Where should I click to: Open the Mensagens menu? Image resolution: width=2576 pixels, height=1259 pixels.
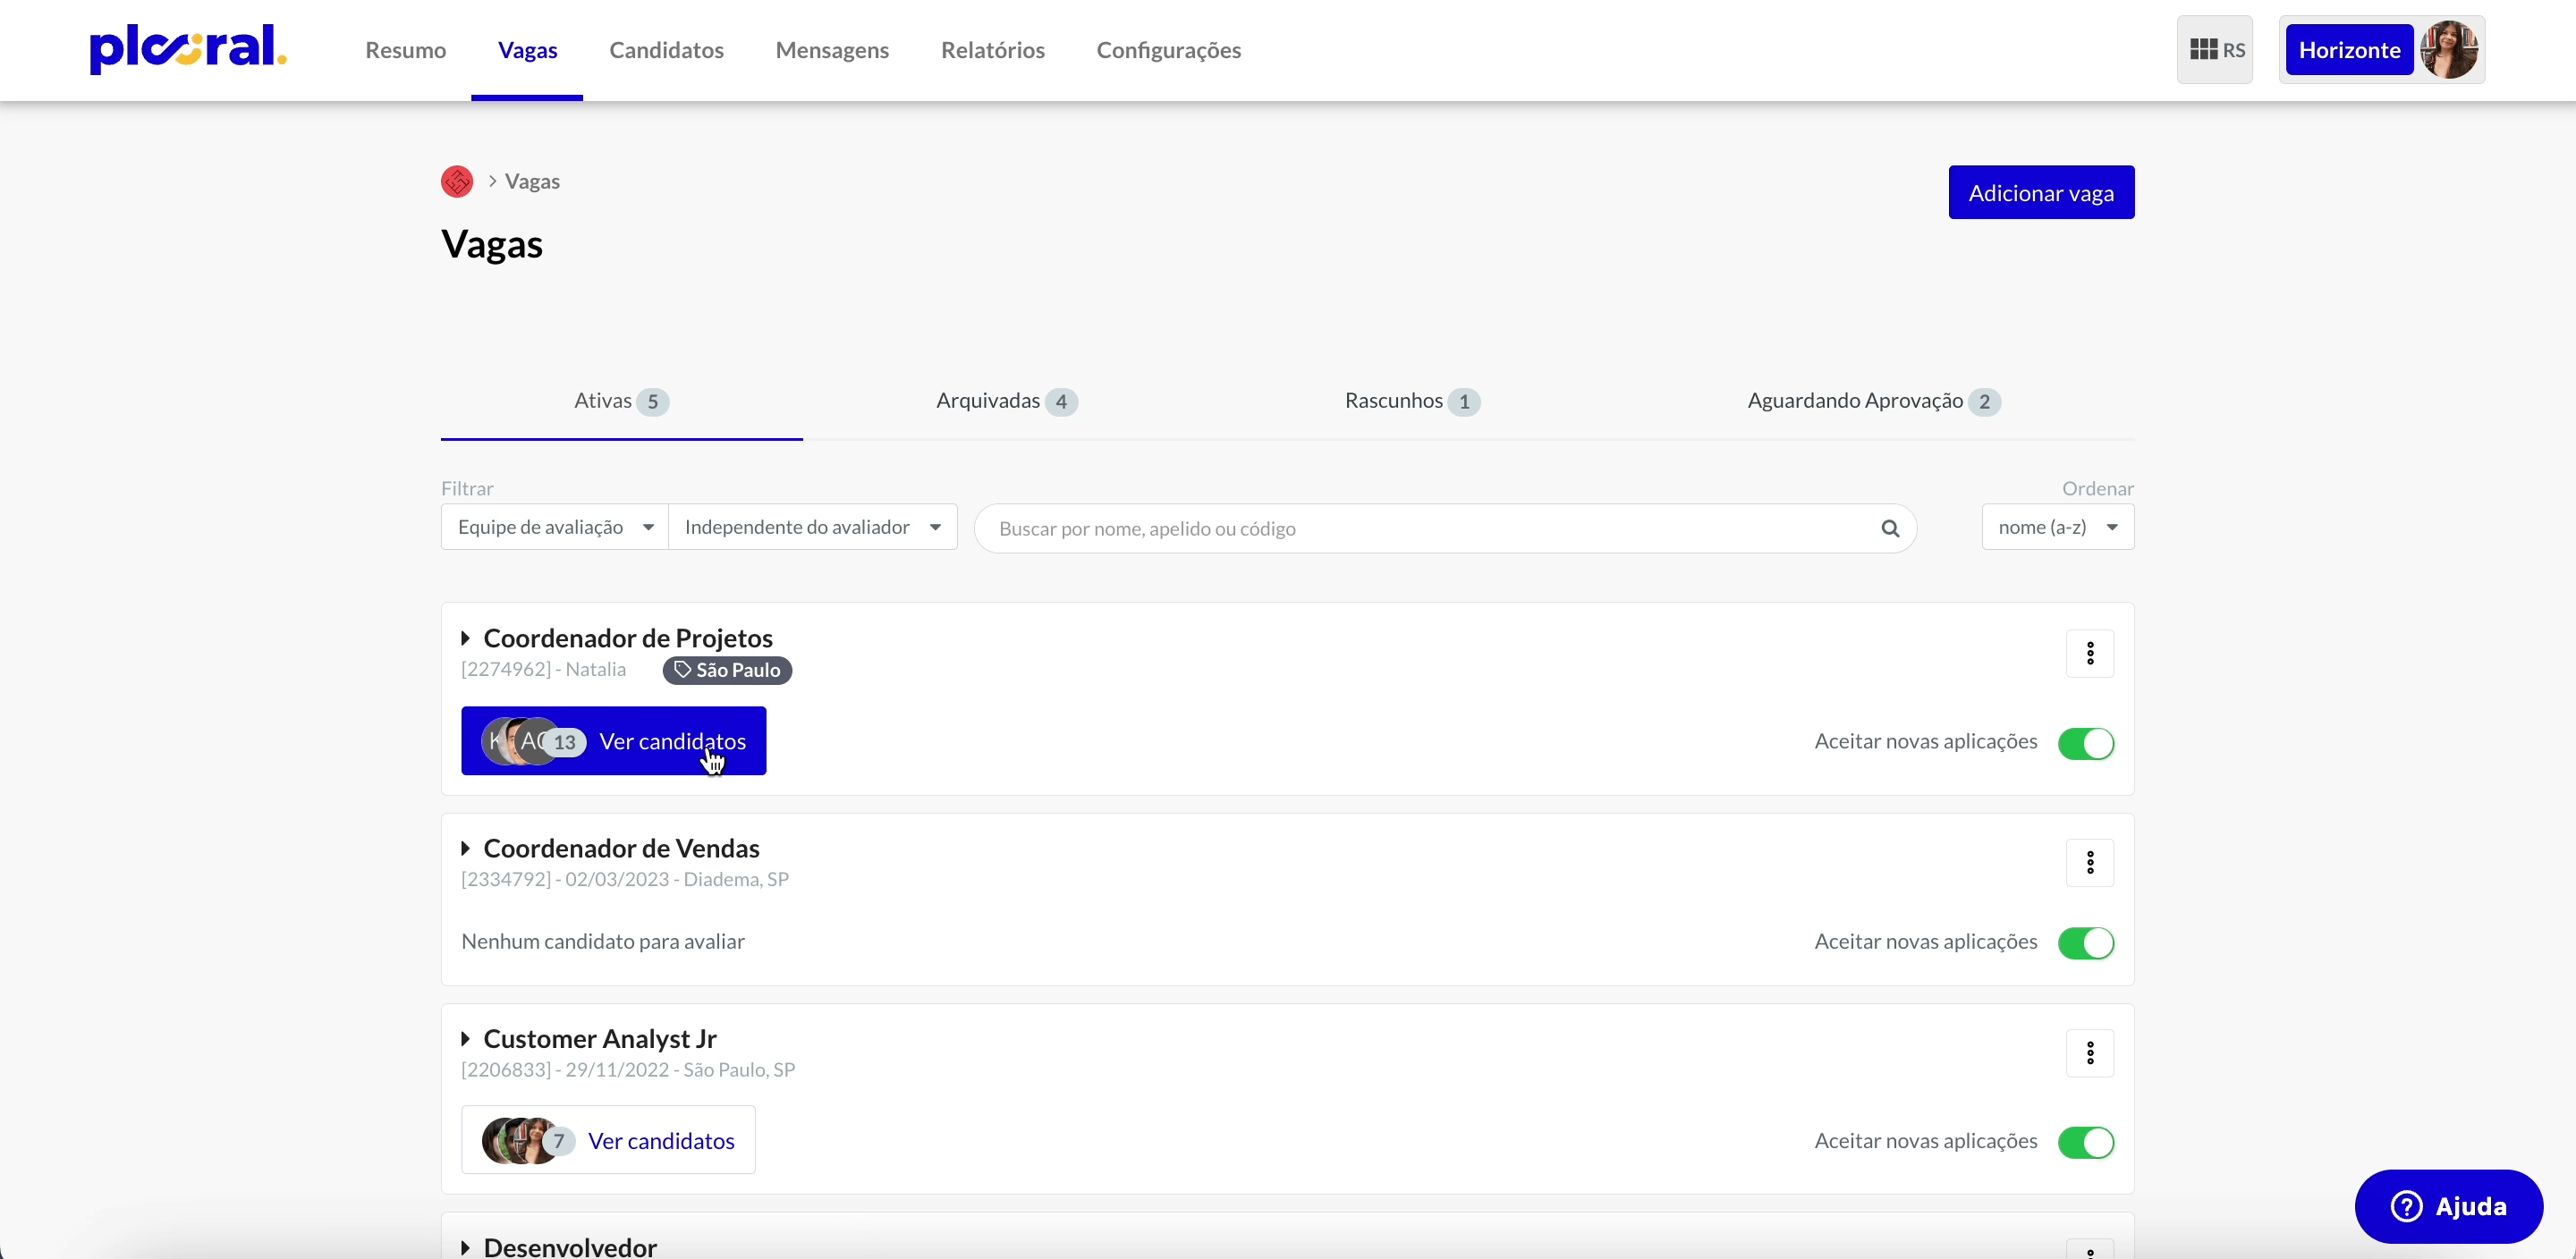tap(832, 50)
